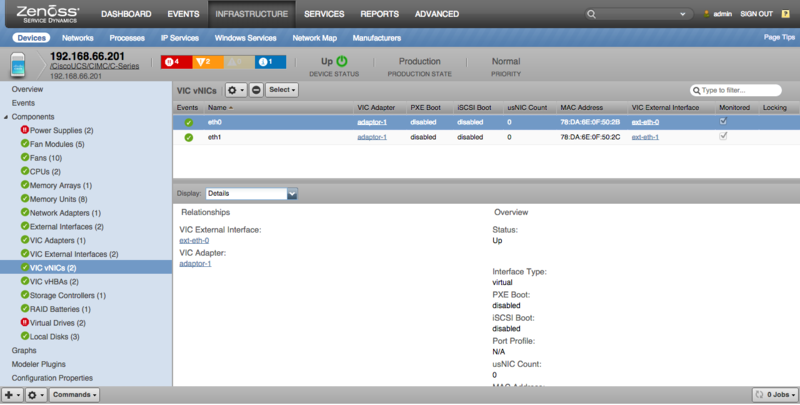Filter by info events badge showing 1
This screenshot has height=405, width=800.
(270, 62)
